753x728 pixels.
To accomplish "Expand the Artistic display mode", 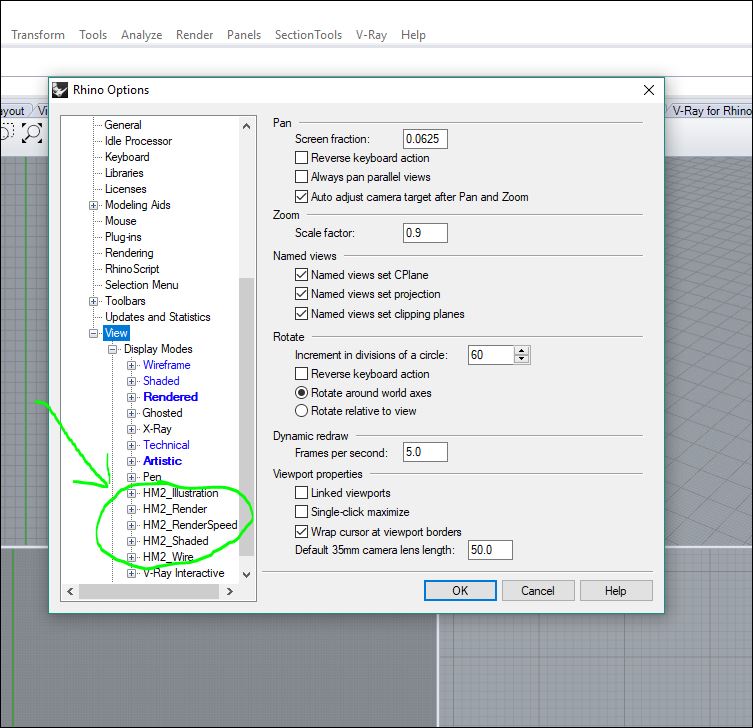I will pyautogui.click(x=131, y=461).
